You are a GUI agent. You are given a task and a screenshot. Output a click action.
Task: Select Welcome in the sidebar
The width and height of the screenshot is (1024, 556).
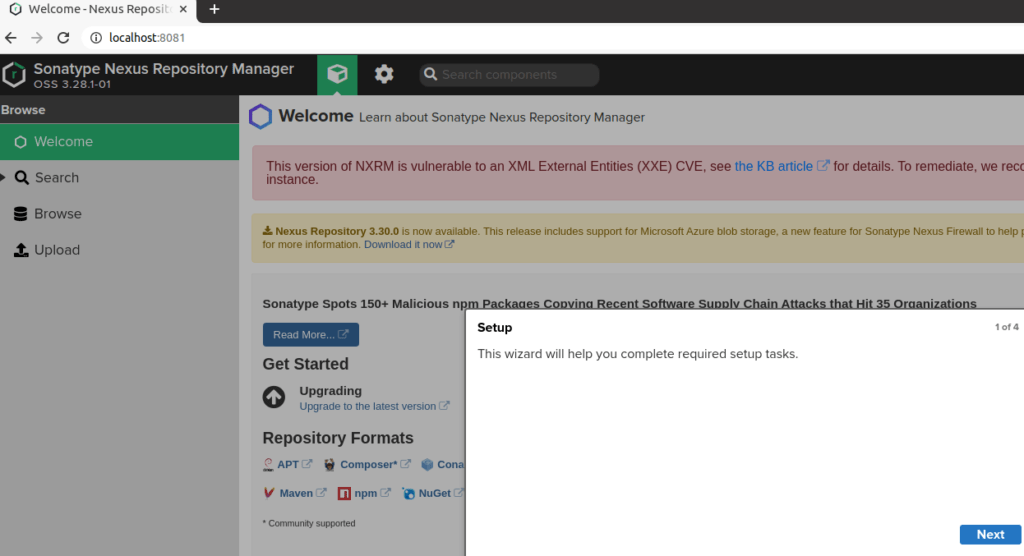pyautogui.click(x=120, y=142)
